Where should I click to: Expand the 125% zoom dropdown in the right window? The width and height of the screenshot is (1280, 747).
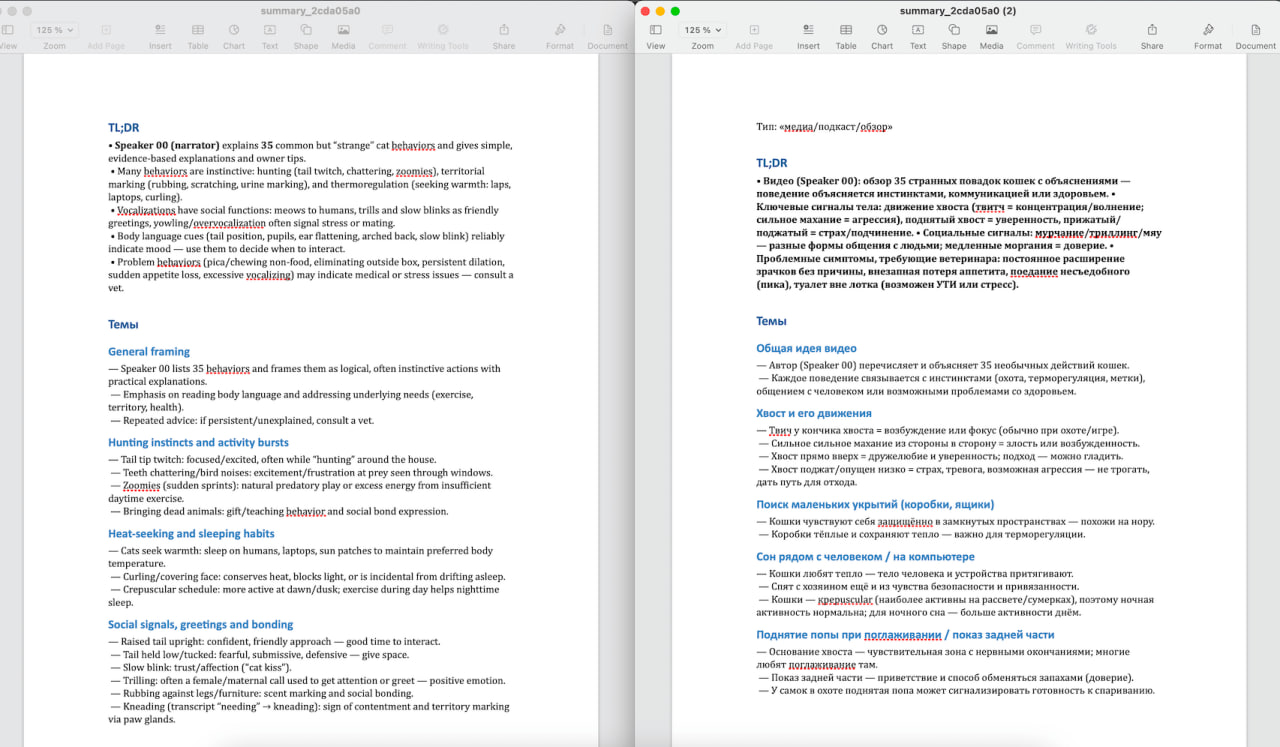point(703,30)
